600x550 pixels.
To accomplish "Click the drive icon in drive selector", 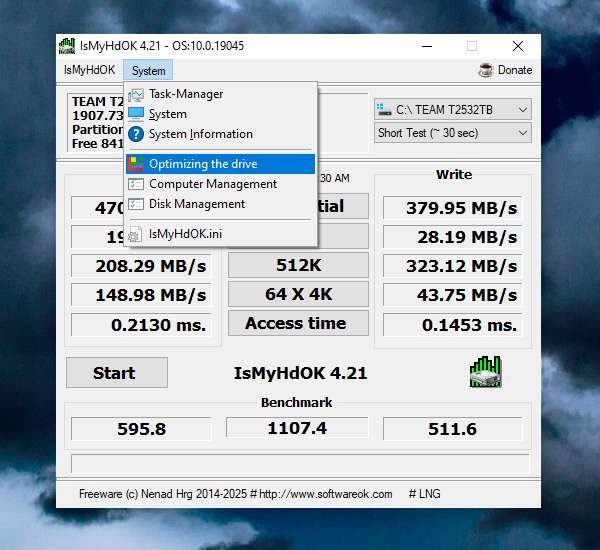I will [x=384, y=110].
